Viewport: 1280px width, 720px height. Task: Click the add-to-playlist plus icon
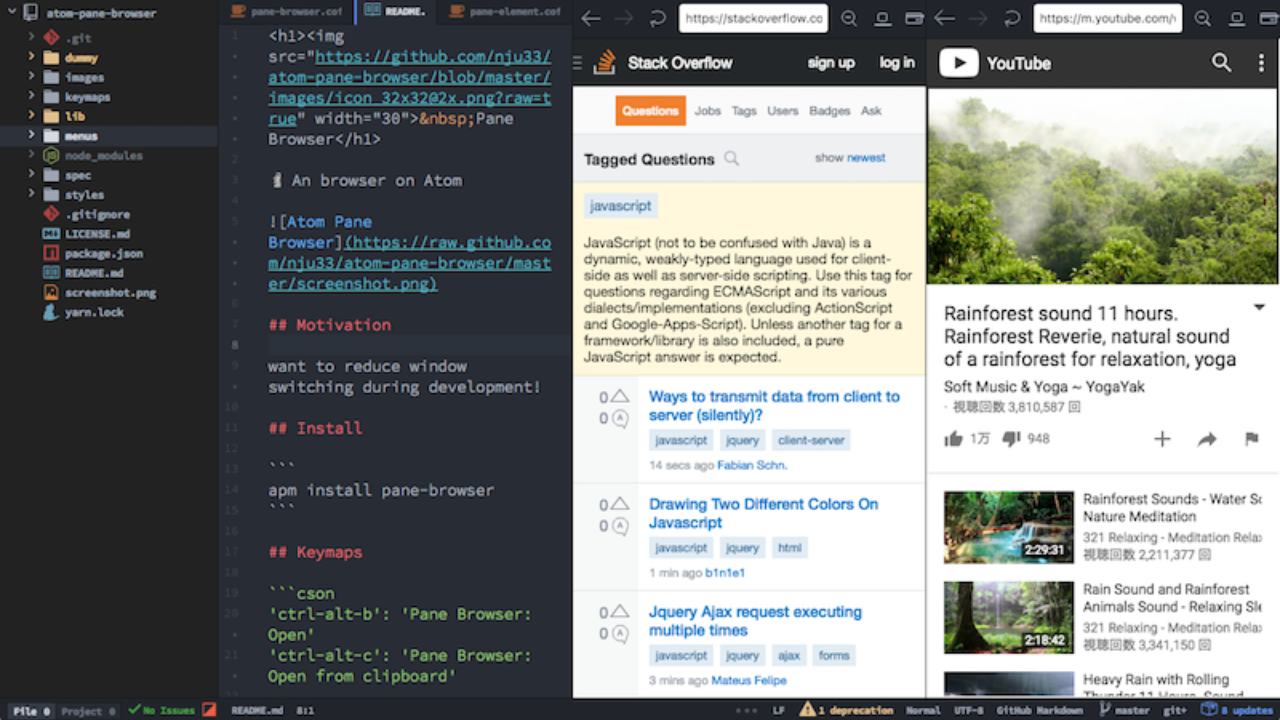1162,439
